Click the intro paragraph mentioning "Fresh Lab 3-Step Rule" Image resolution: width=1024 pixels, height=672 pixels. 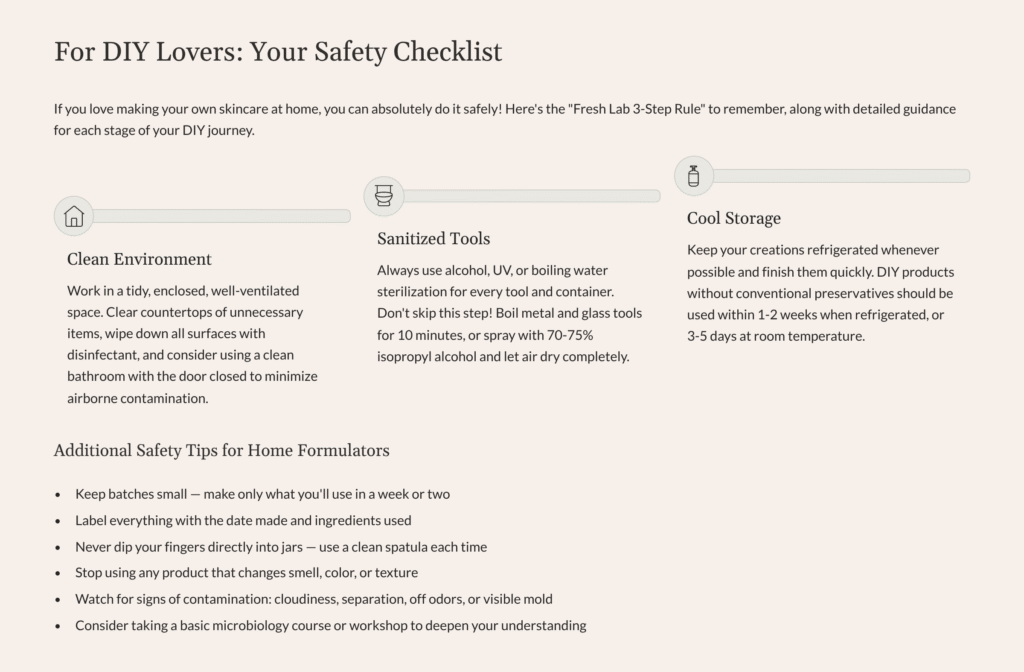click(504, 119)
